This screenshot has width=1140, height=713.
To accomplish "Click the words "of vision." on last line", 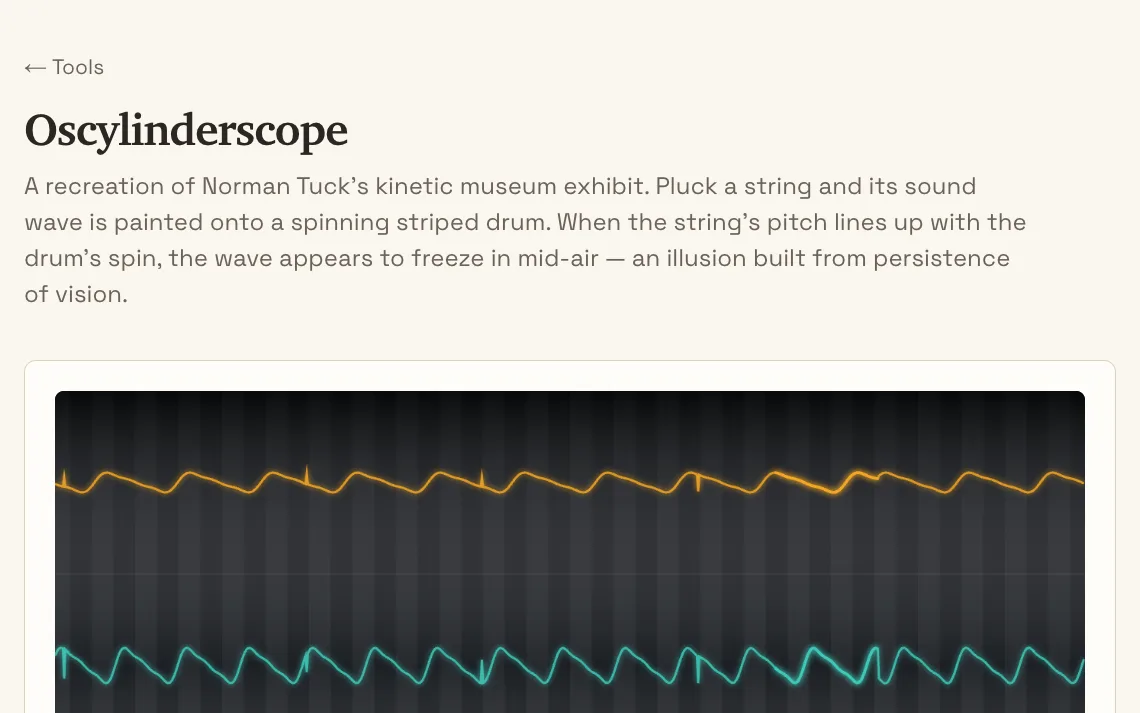I will pyautogui.click(x=76, y=294).
